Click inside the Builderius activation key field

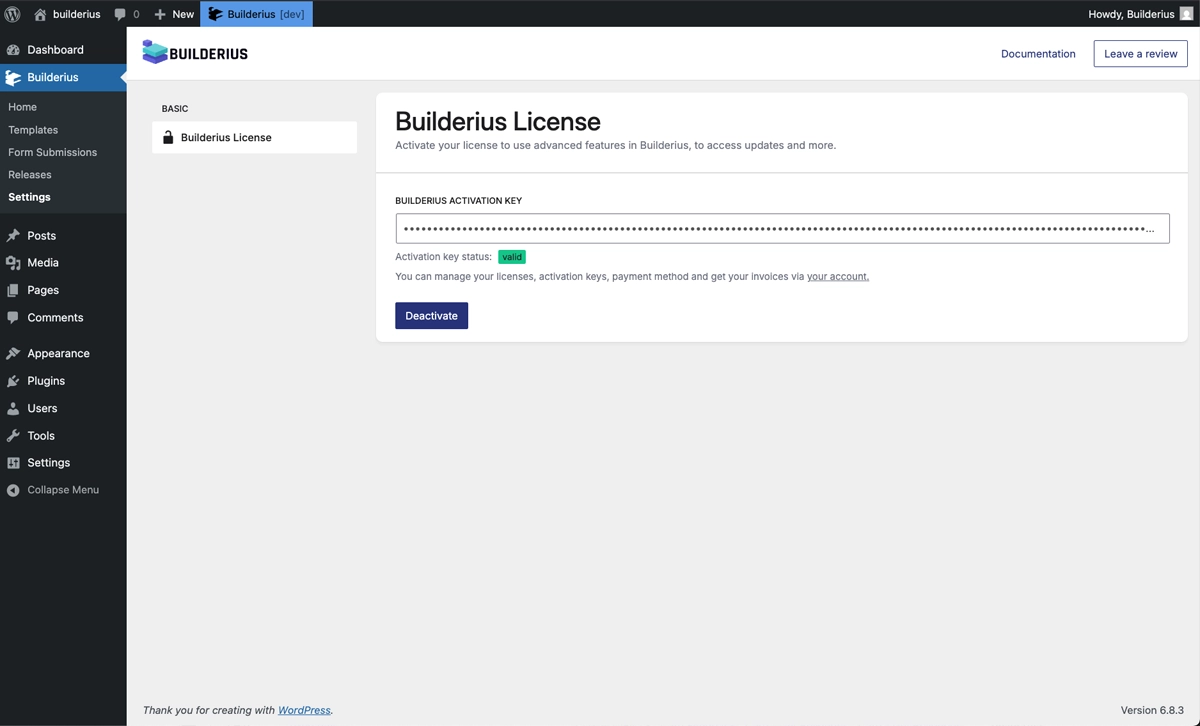click(x=780, y=227)
